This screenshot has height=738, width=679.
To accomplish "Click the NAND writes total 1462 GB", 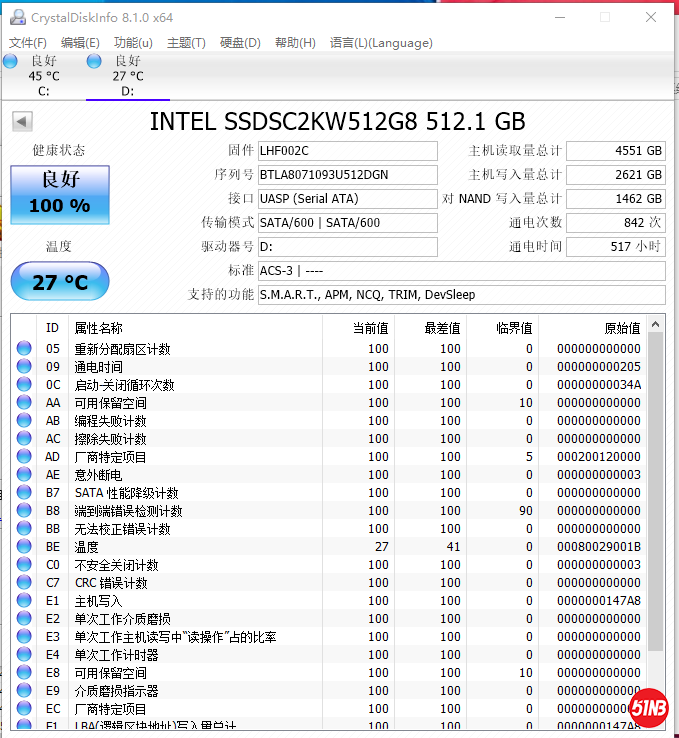I will pos(615,199).
